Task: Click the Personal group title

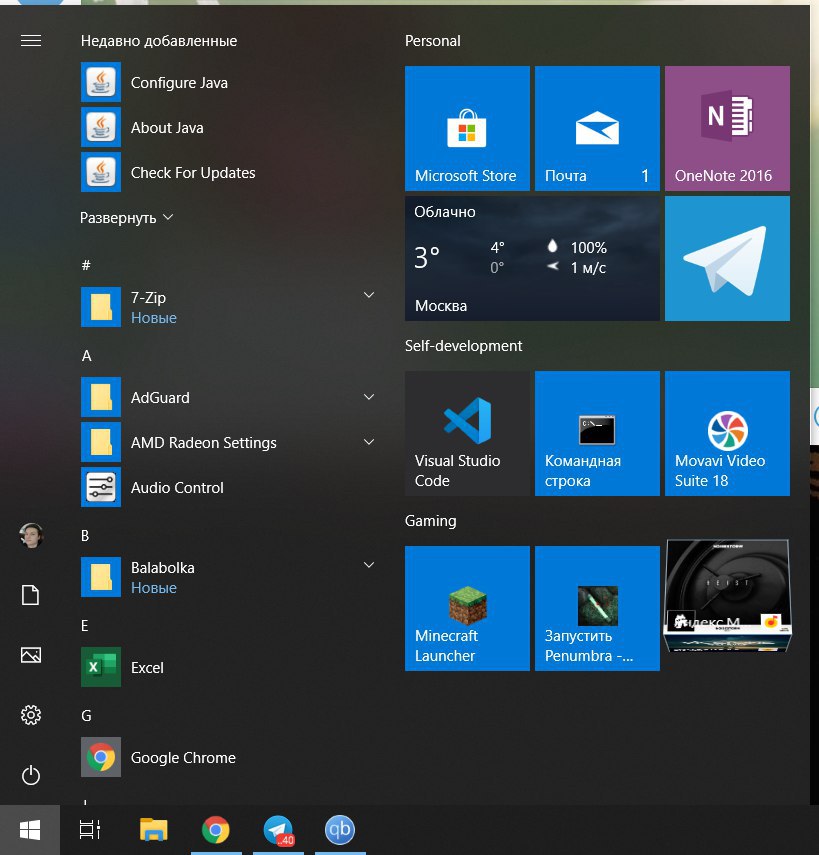Action: pyautogui.click(x=432, y=41)
